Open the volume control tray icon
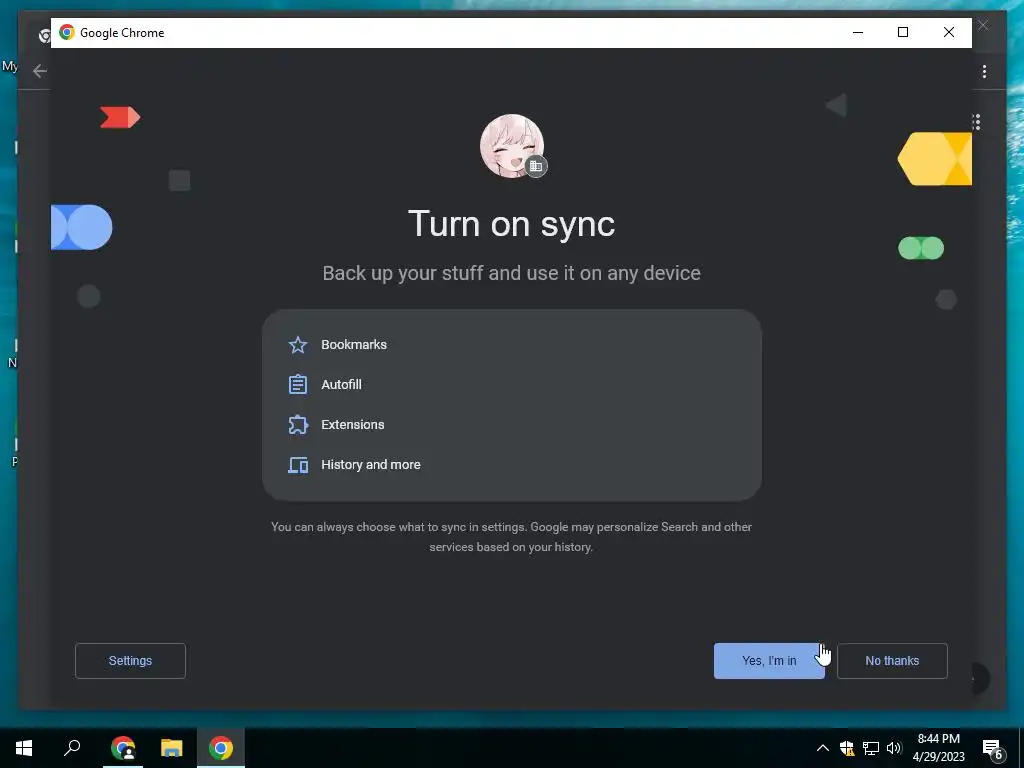Viewport: 1024px width, 768px height. click(x=894, y=748)
